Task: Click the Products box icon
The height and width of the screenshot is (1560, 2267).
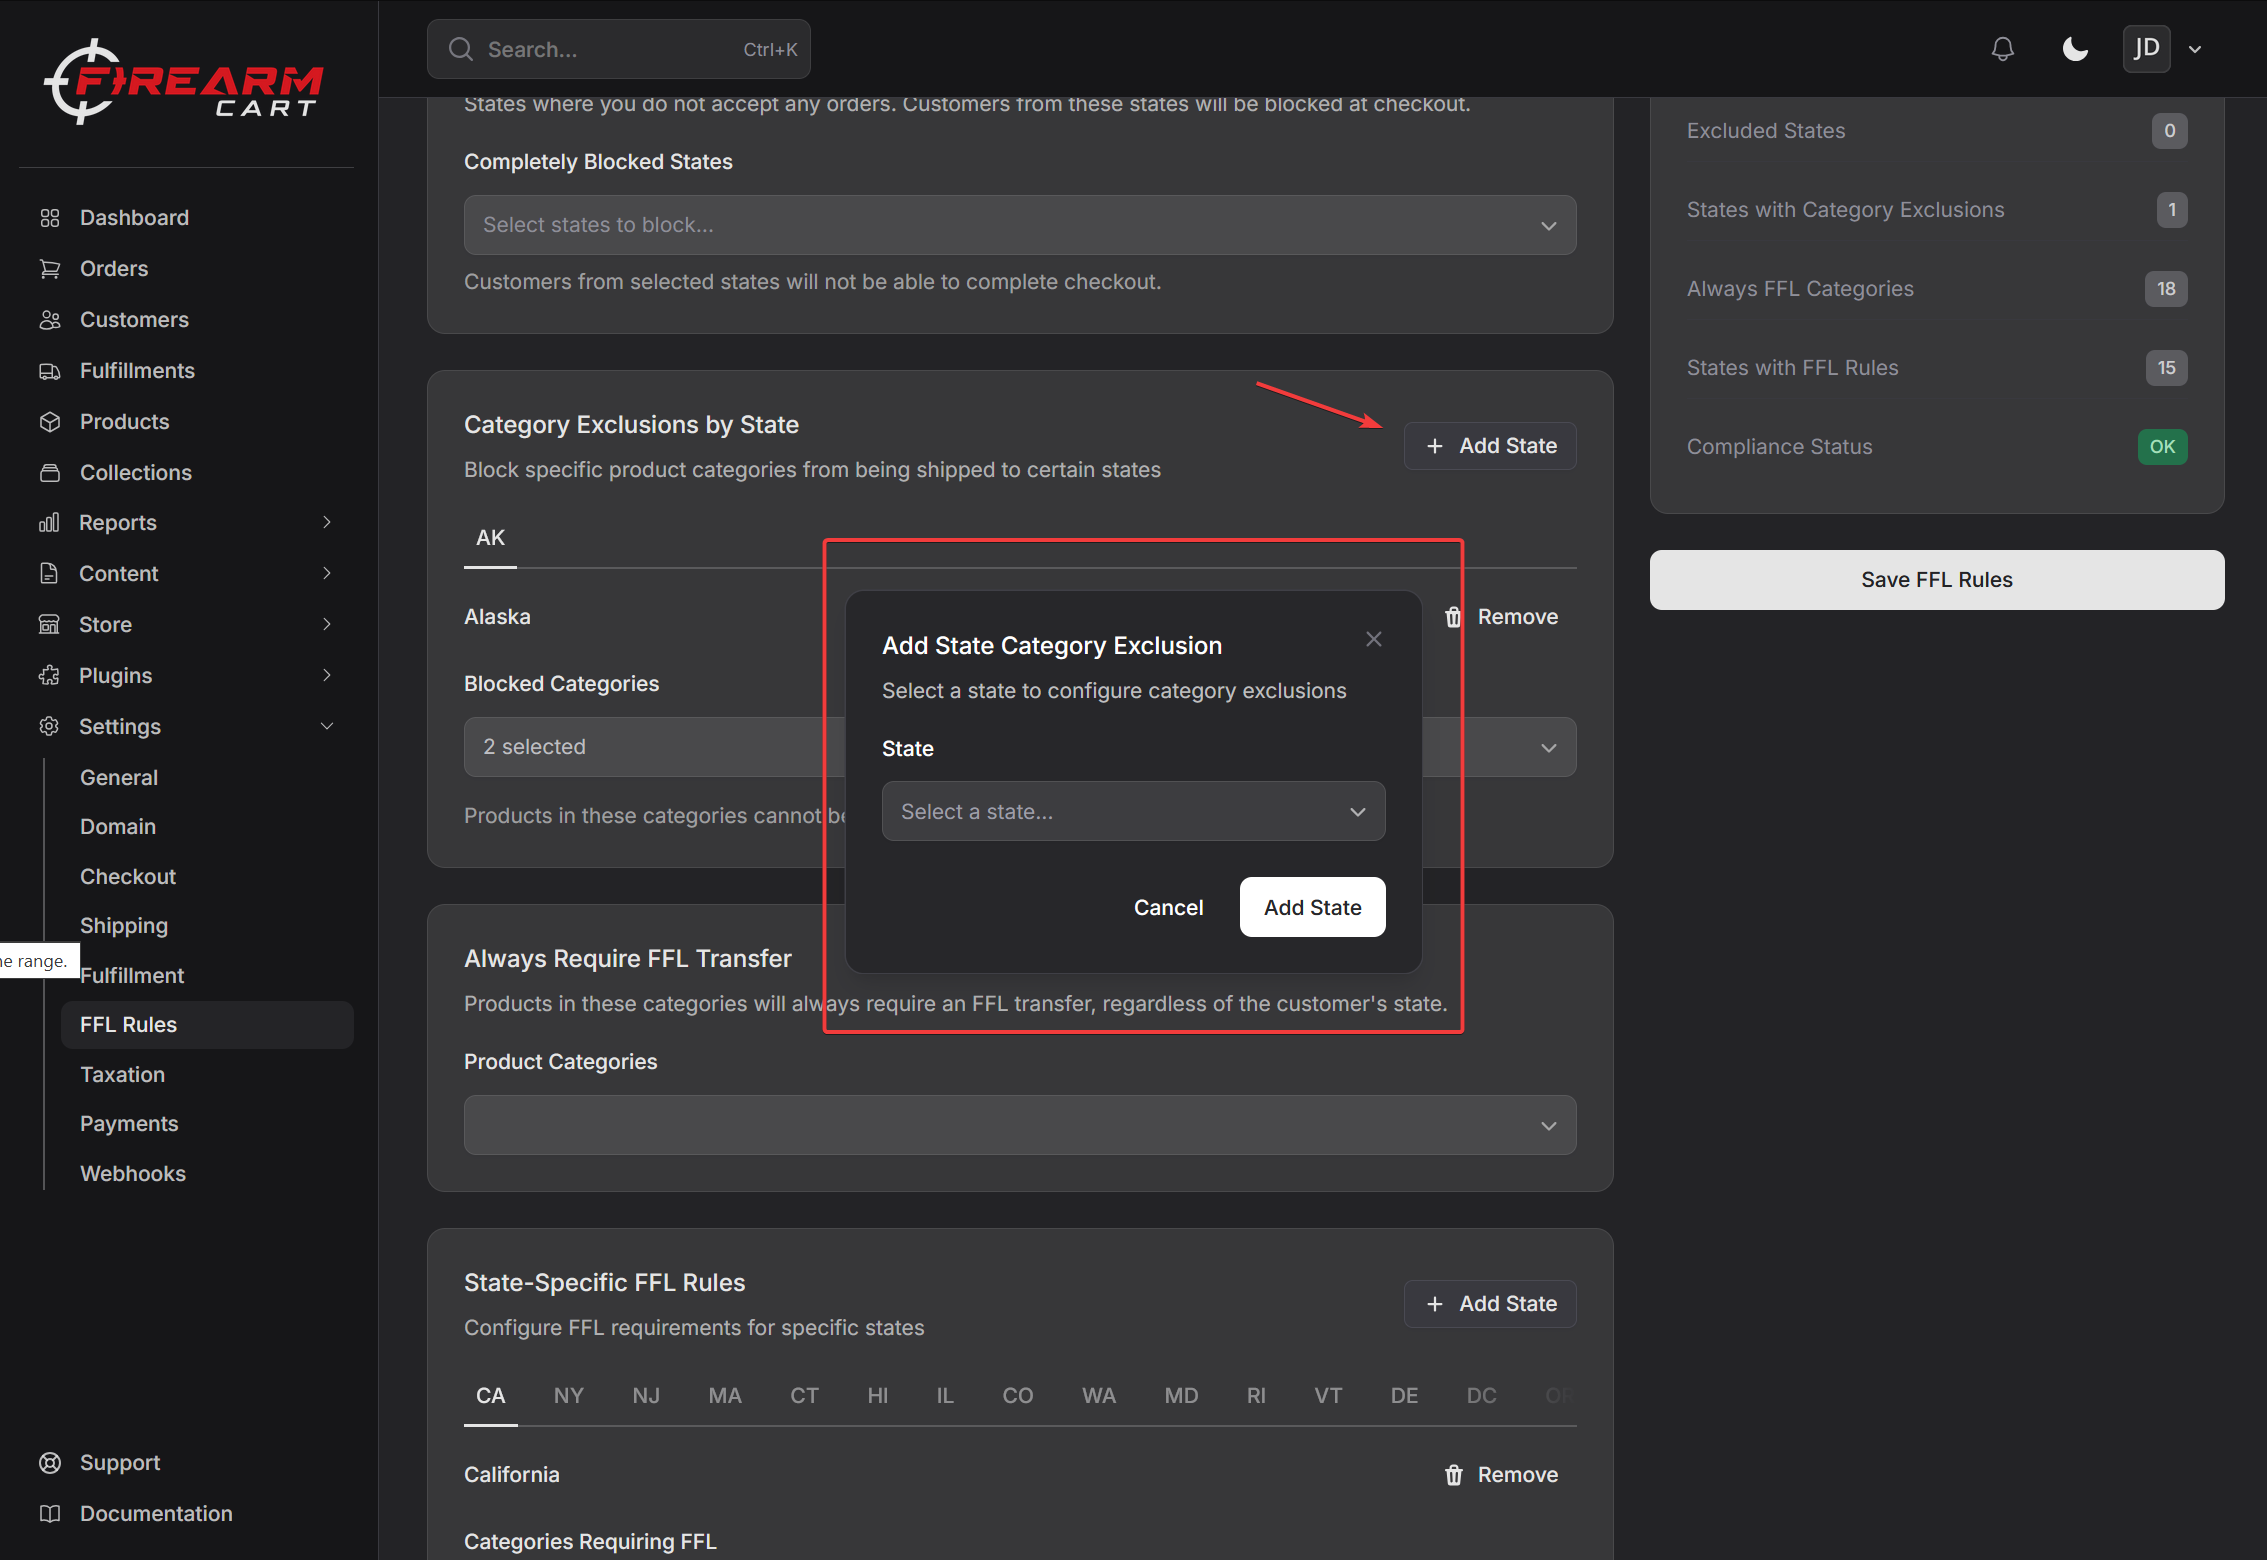Action: tap(50, 422)
